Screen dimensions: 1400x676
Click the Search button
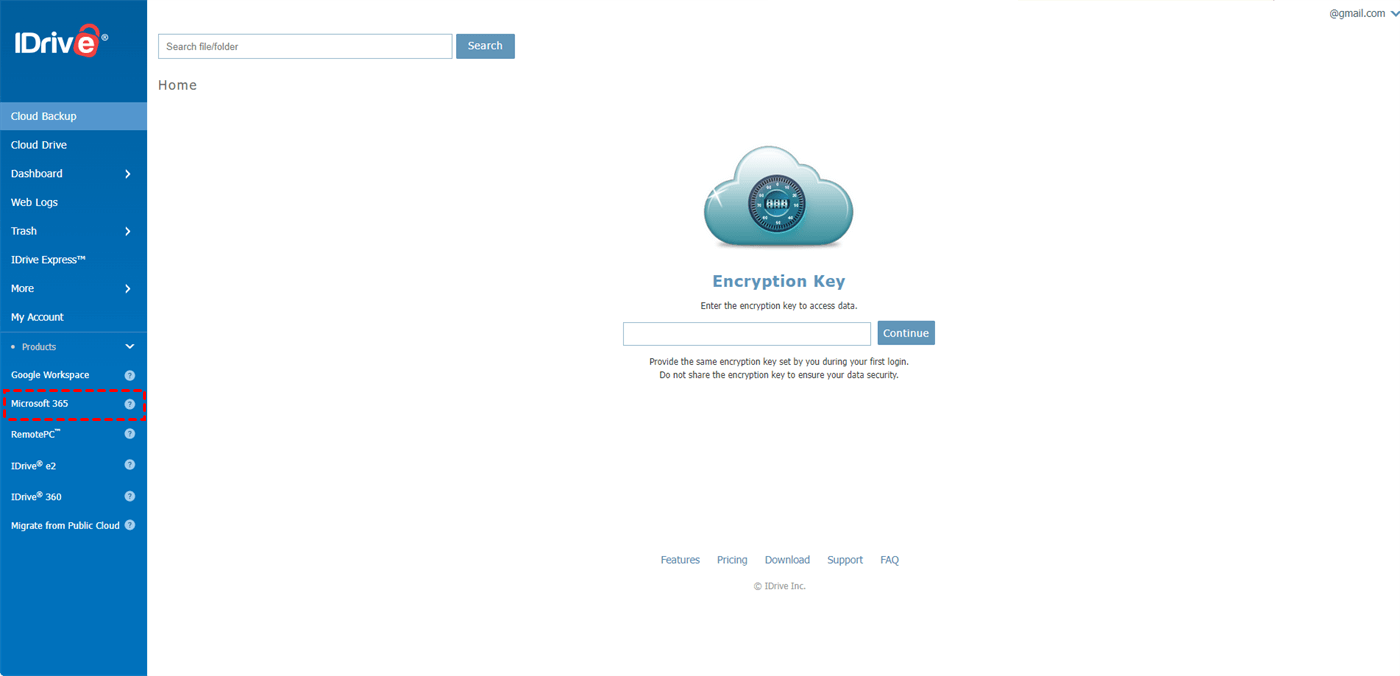point(485,46)
